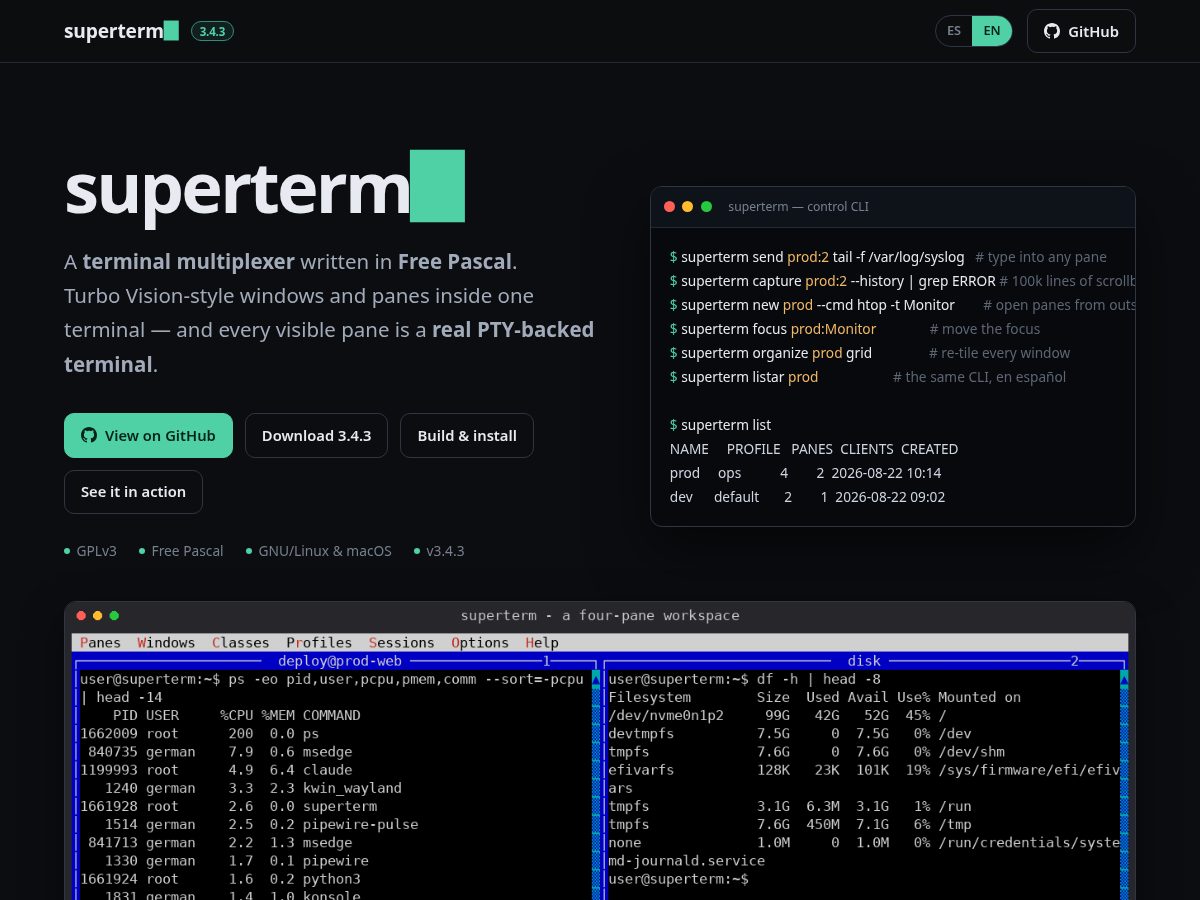The height and width of the screenshot is (900, 1200).
Task: Click the green dot in control CLI window
Action: tap(706, 207)
